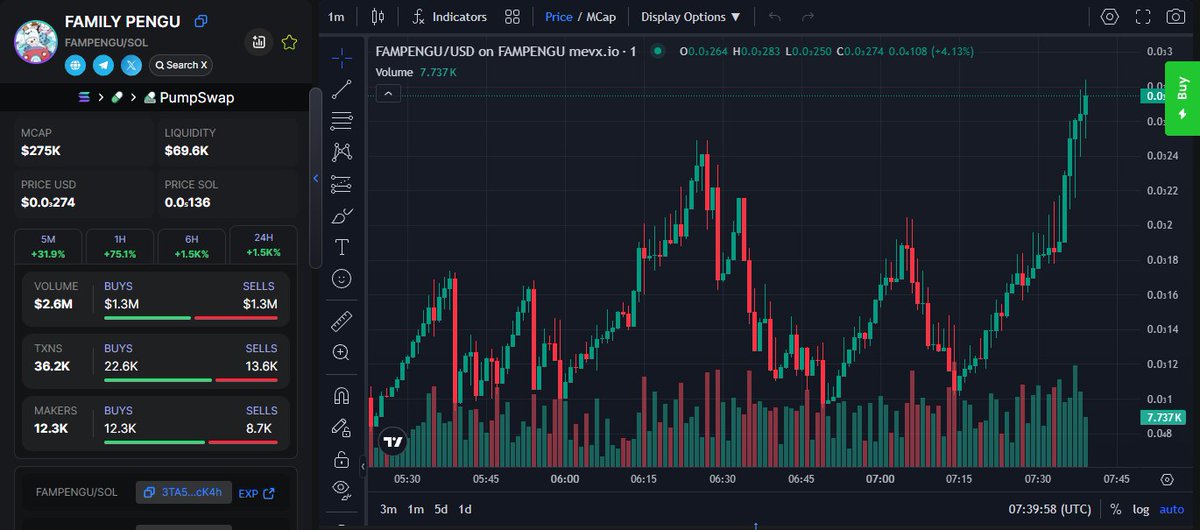Copy the 3TA5...cK4h pair address

pos(184,493)
